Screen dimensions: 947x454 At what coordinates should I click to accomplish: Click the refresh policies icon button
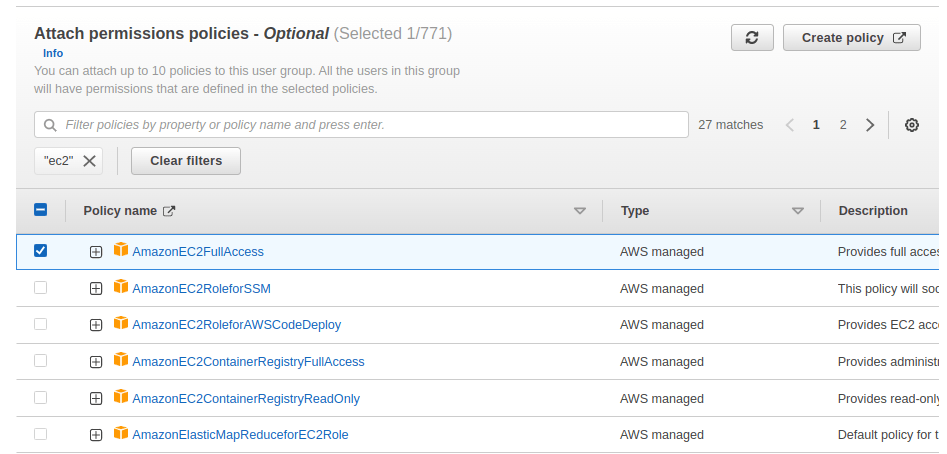coord(752,37)
